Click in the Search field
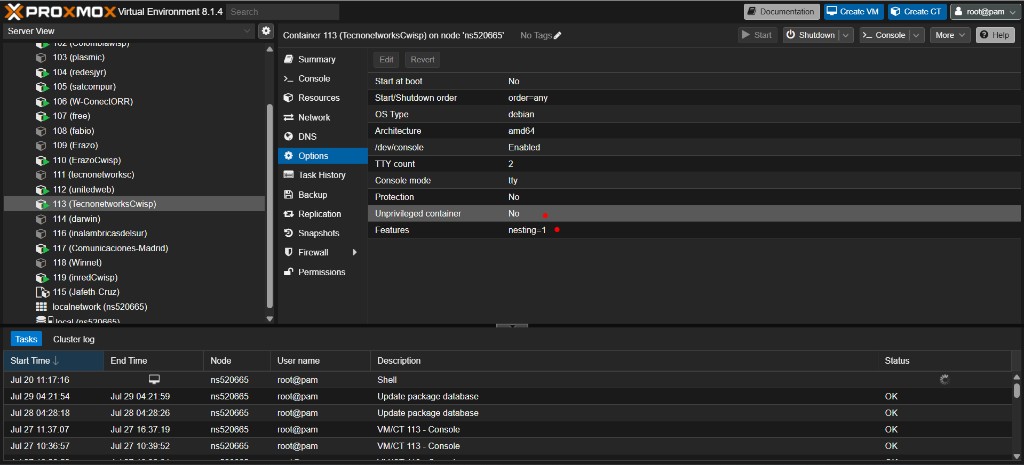Image resolution: width=1024 pixels, height=465 pixels. pos(283,12)
